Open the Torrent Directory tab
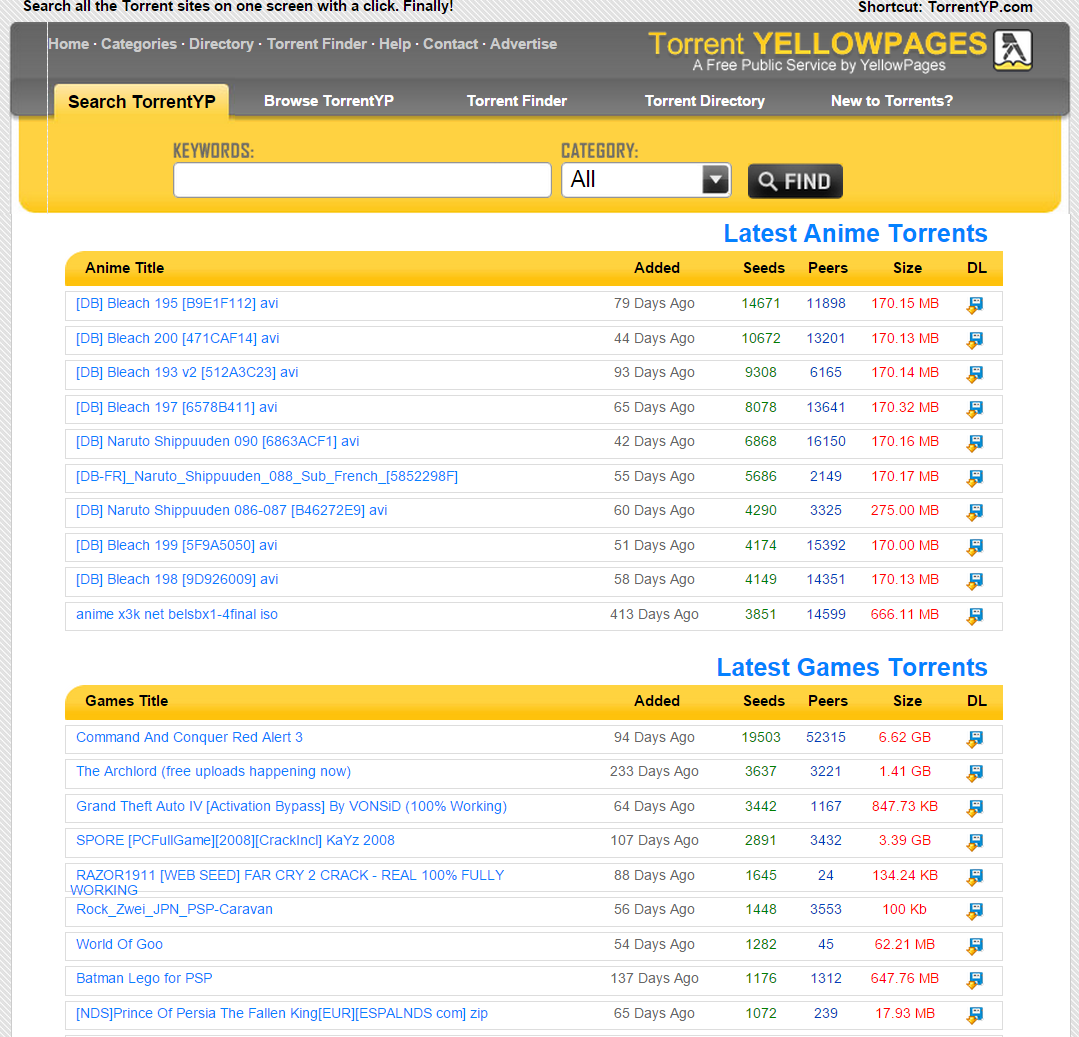 tap(705, 101)
